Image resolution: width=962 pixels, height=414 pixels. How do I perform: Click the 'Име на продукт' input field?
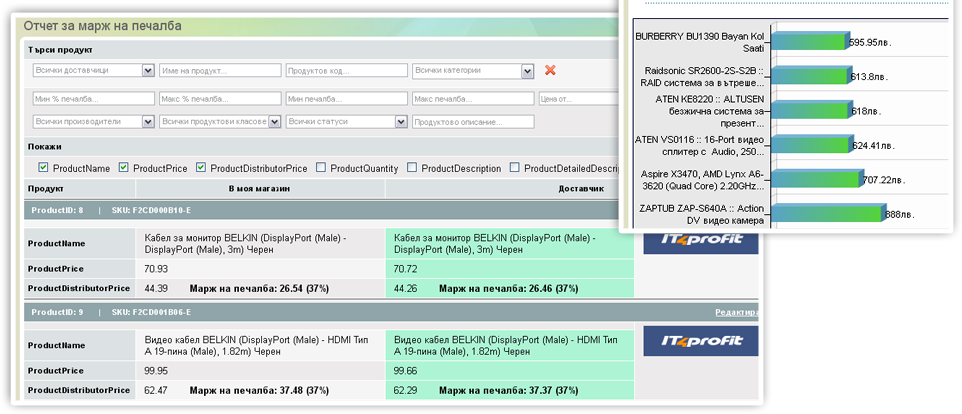218,71
